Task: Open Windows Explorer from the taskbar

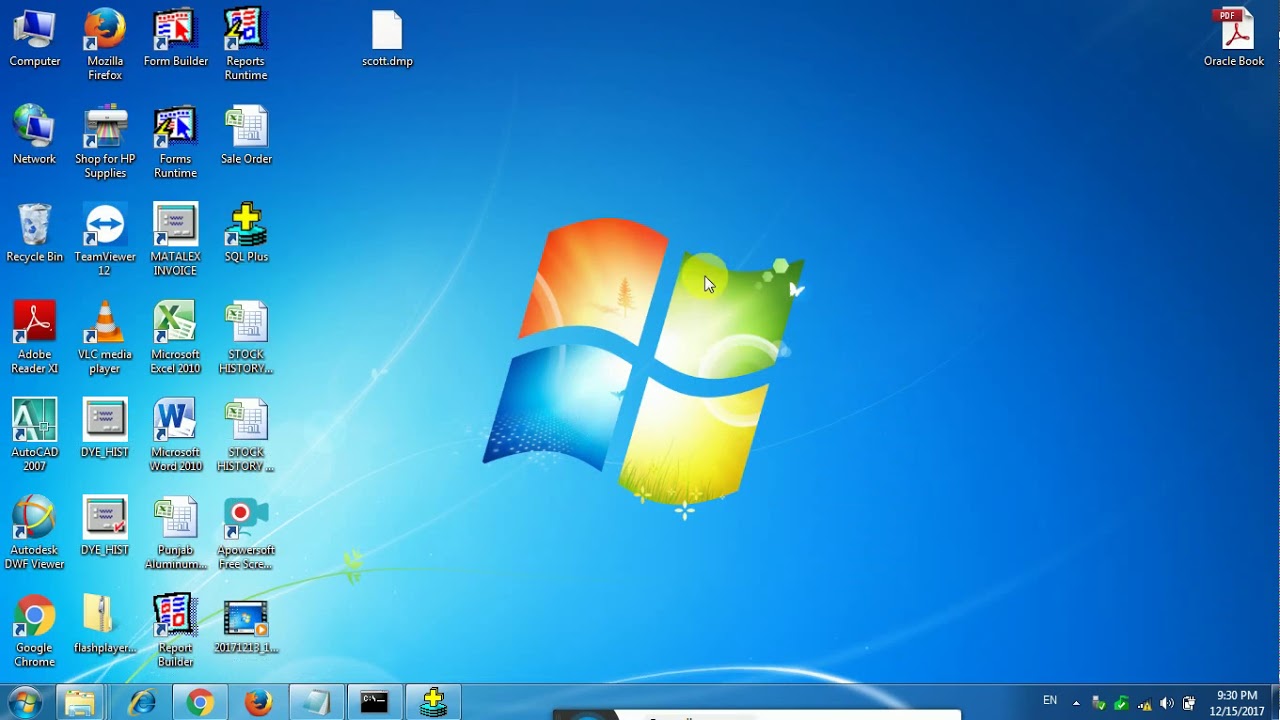Action: pyautogui.click(x=80, y=703)
